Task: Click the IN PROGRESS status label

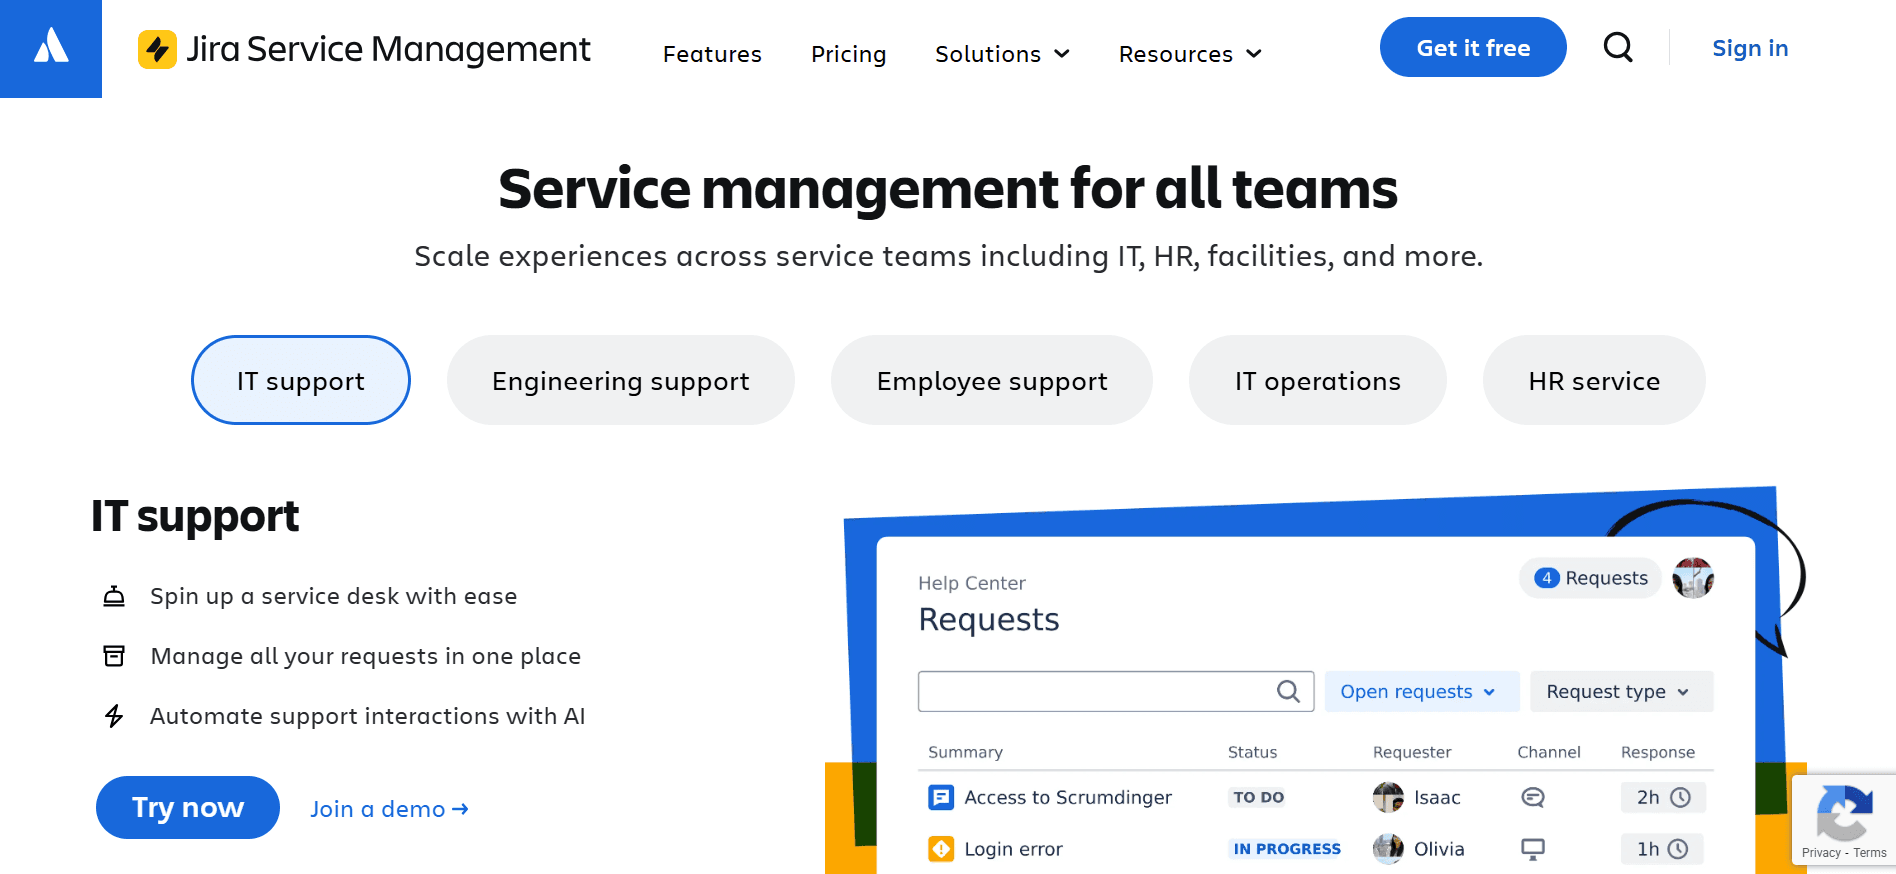Action: 1287,849
